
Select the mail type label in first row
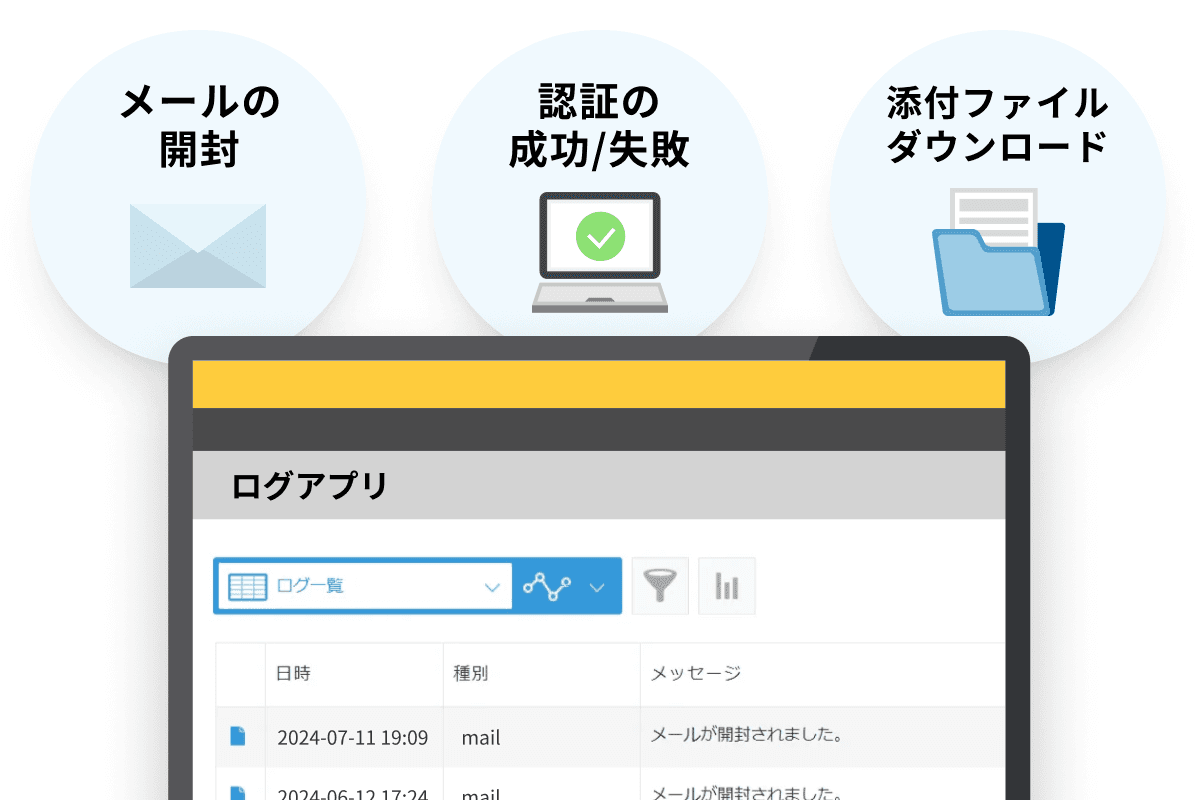[x=480, y=737]
